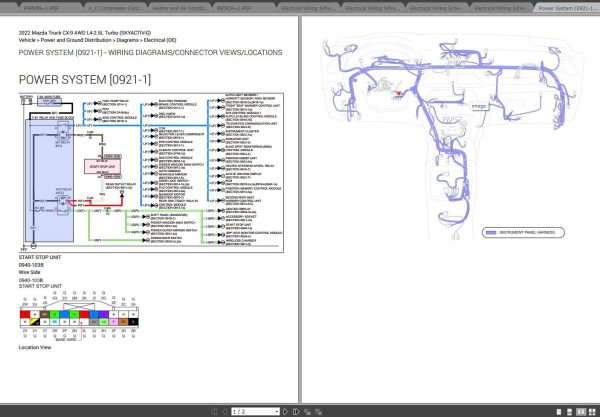Switch to Heater and Air Condit... tab
Viewport: 600px width, 417px height.
click(x=180, y=8)
